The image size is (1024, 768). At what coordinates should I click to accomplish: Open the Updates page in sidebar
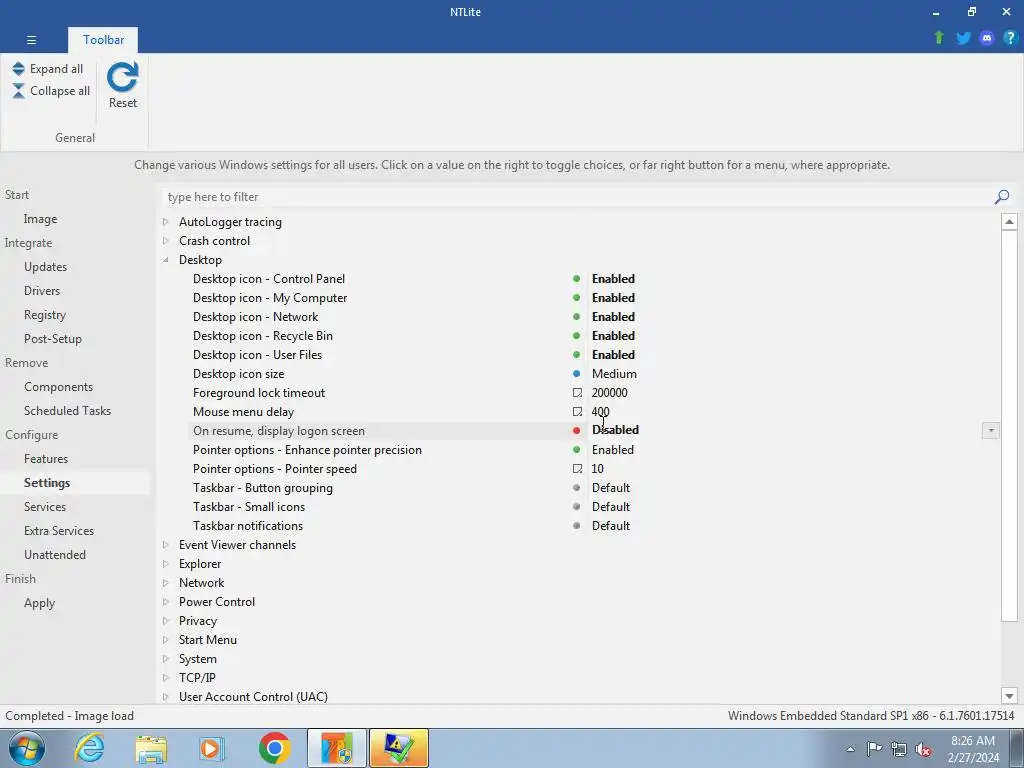46,266
